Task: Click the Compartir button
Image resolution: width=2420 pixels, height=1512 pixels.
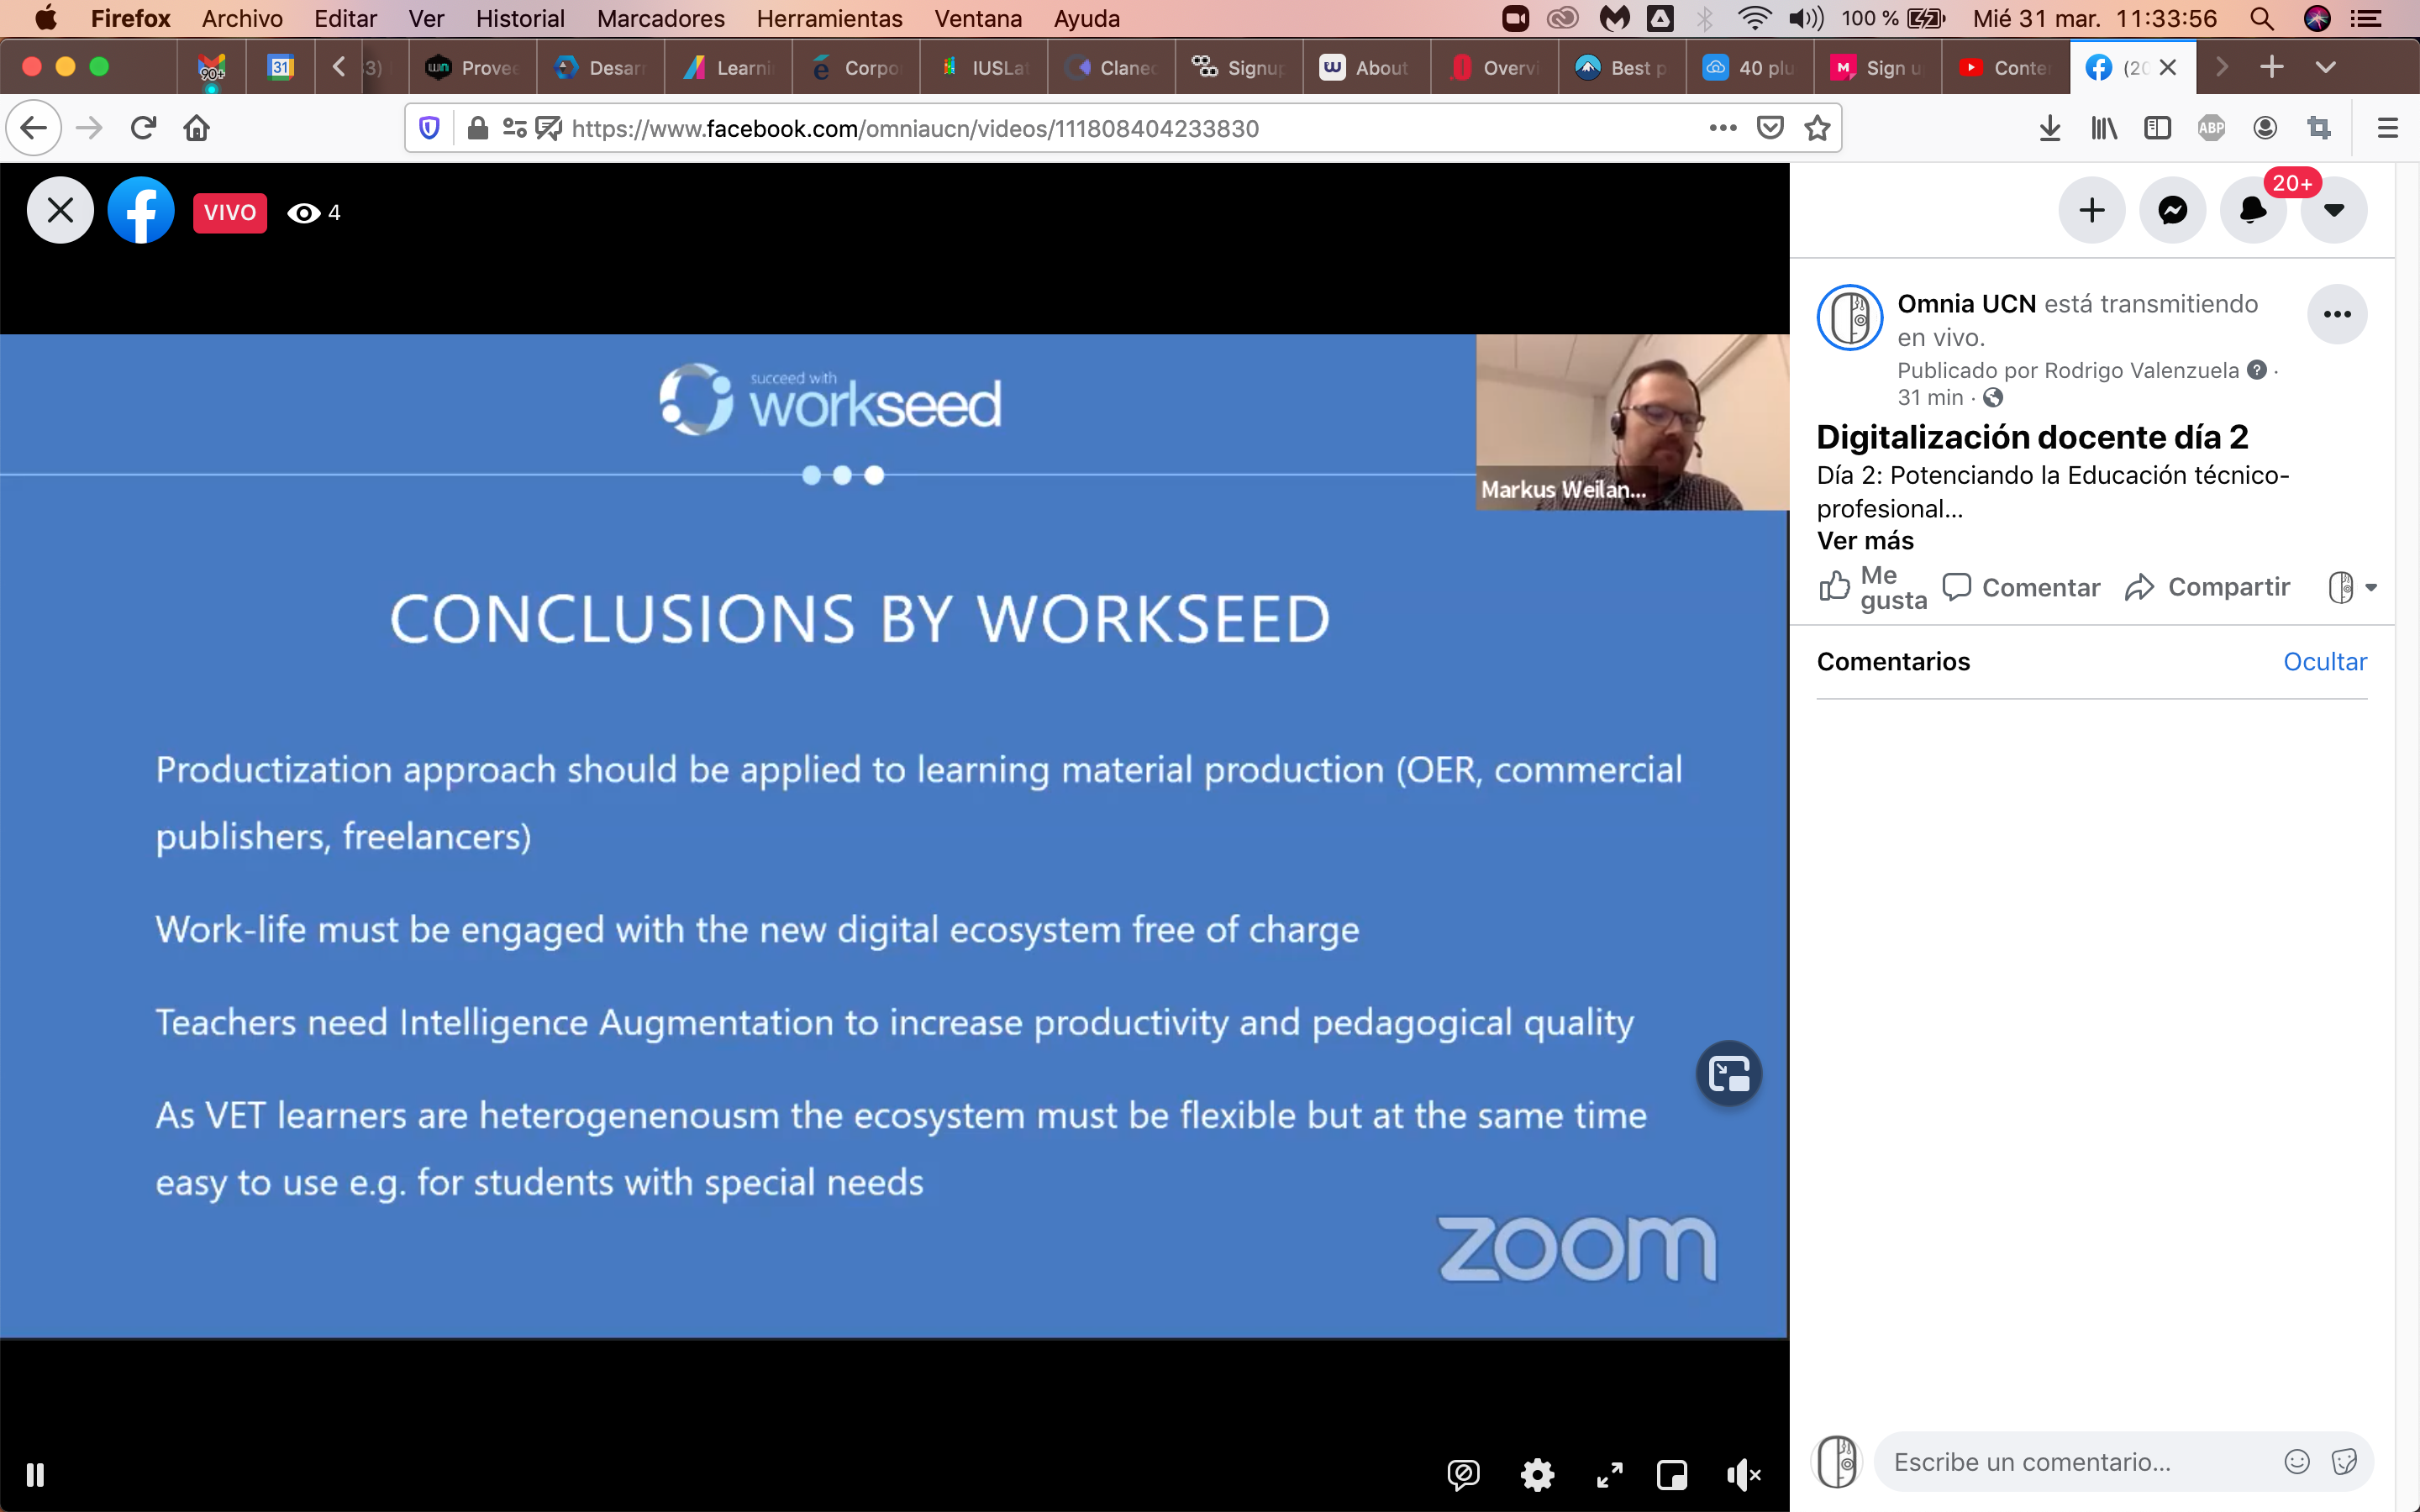Action: point(2208,587)
